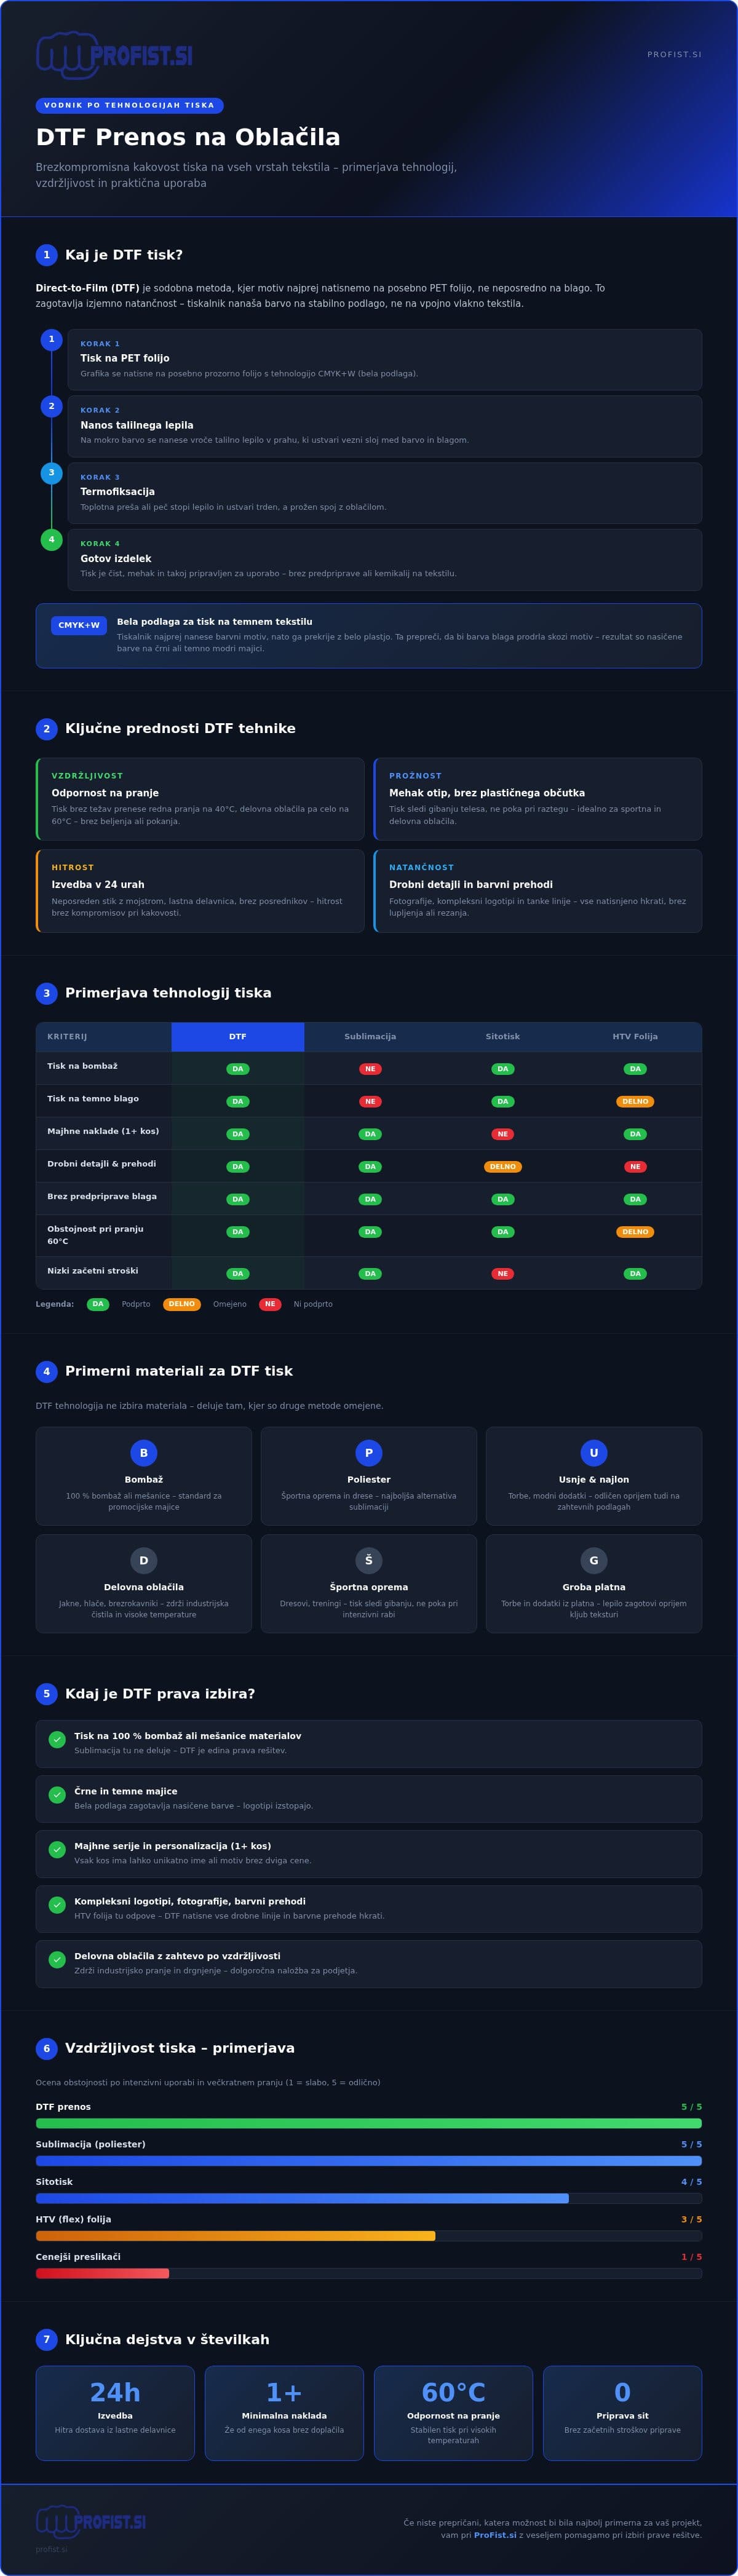Click the green DTF prenos rating bar

click(369, 2123)
